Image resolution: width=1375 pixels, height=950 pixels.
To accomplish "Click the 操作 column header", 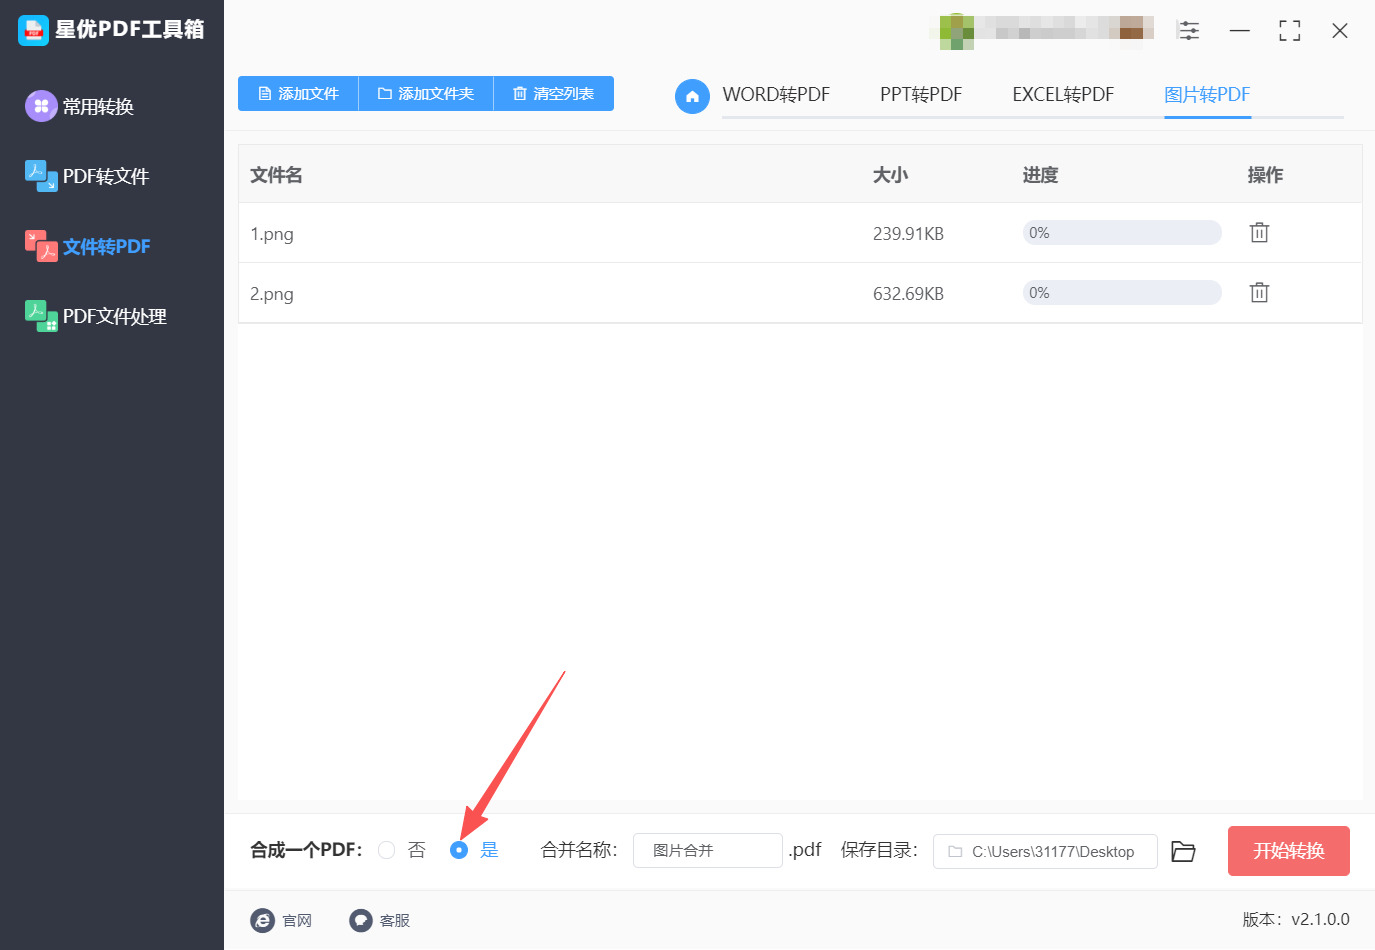I will pyautogui.click(x=1265, y=175).
